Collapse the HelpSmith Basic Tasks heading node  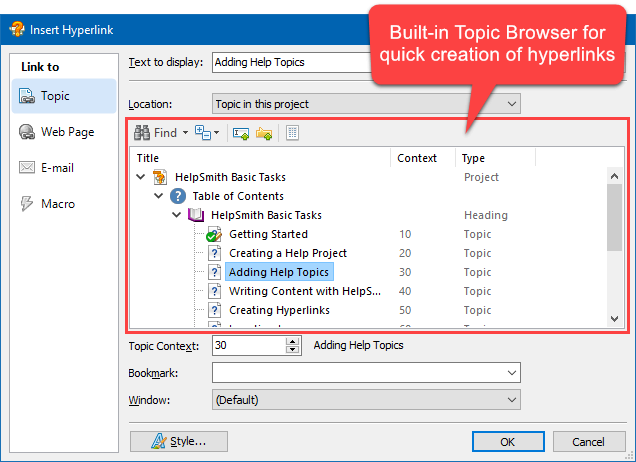[x=176, y=215]
